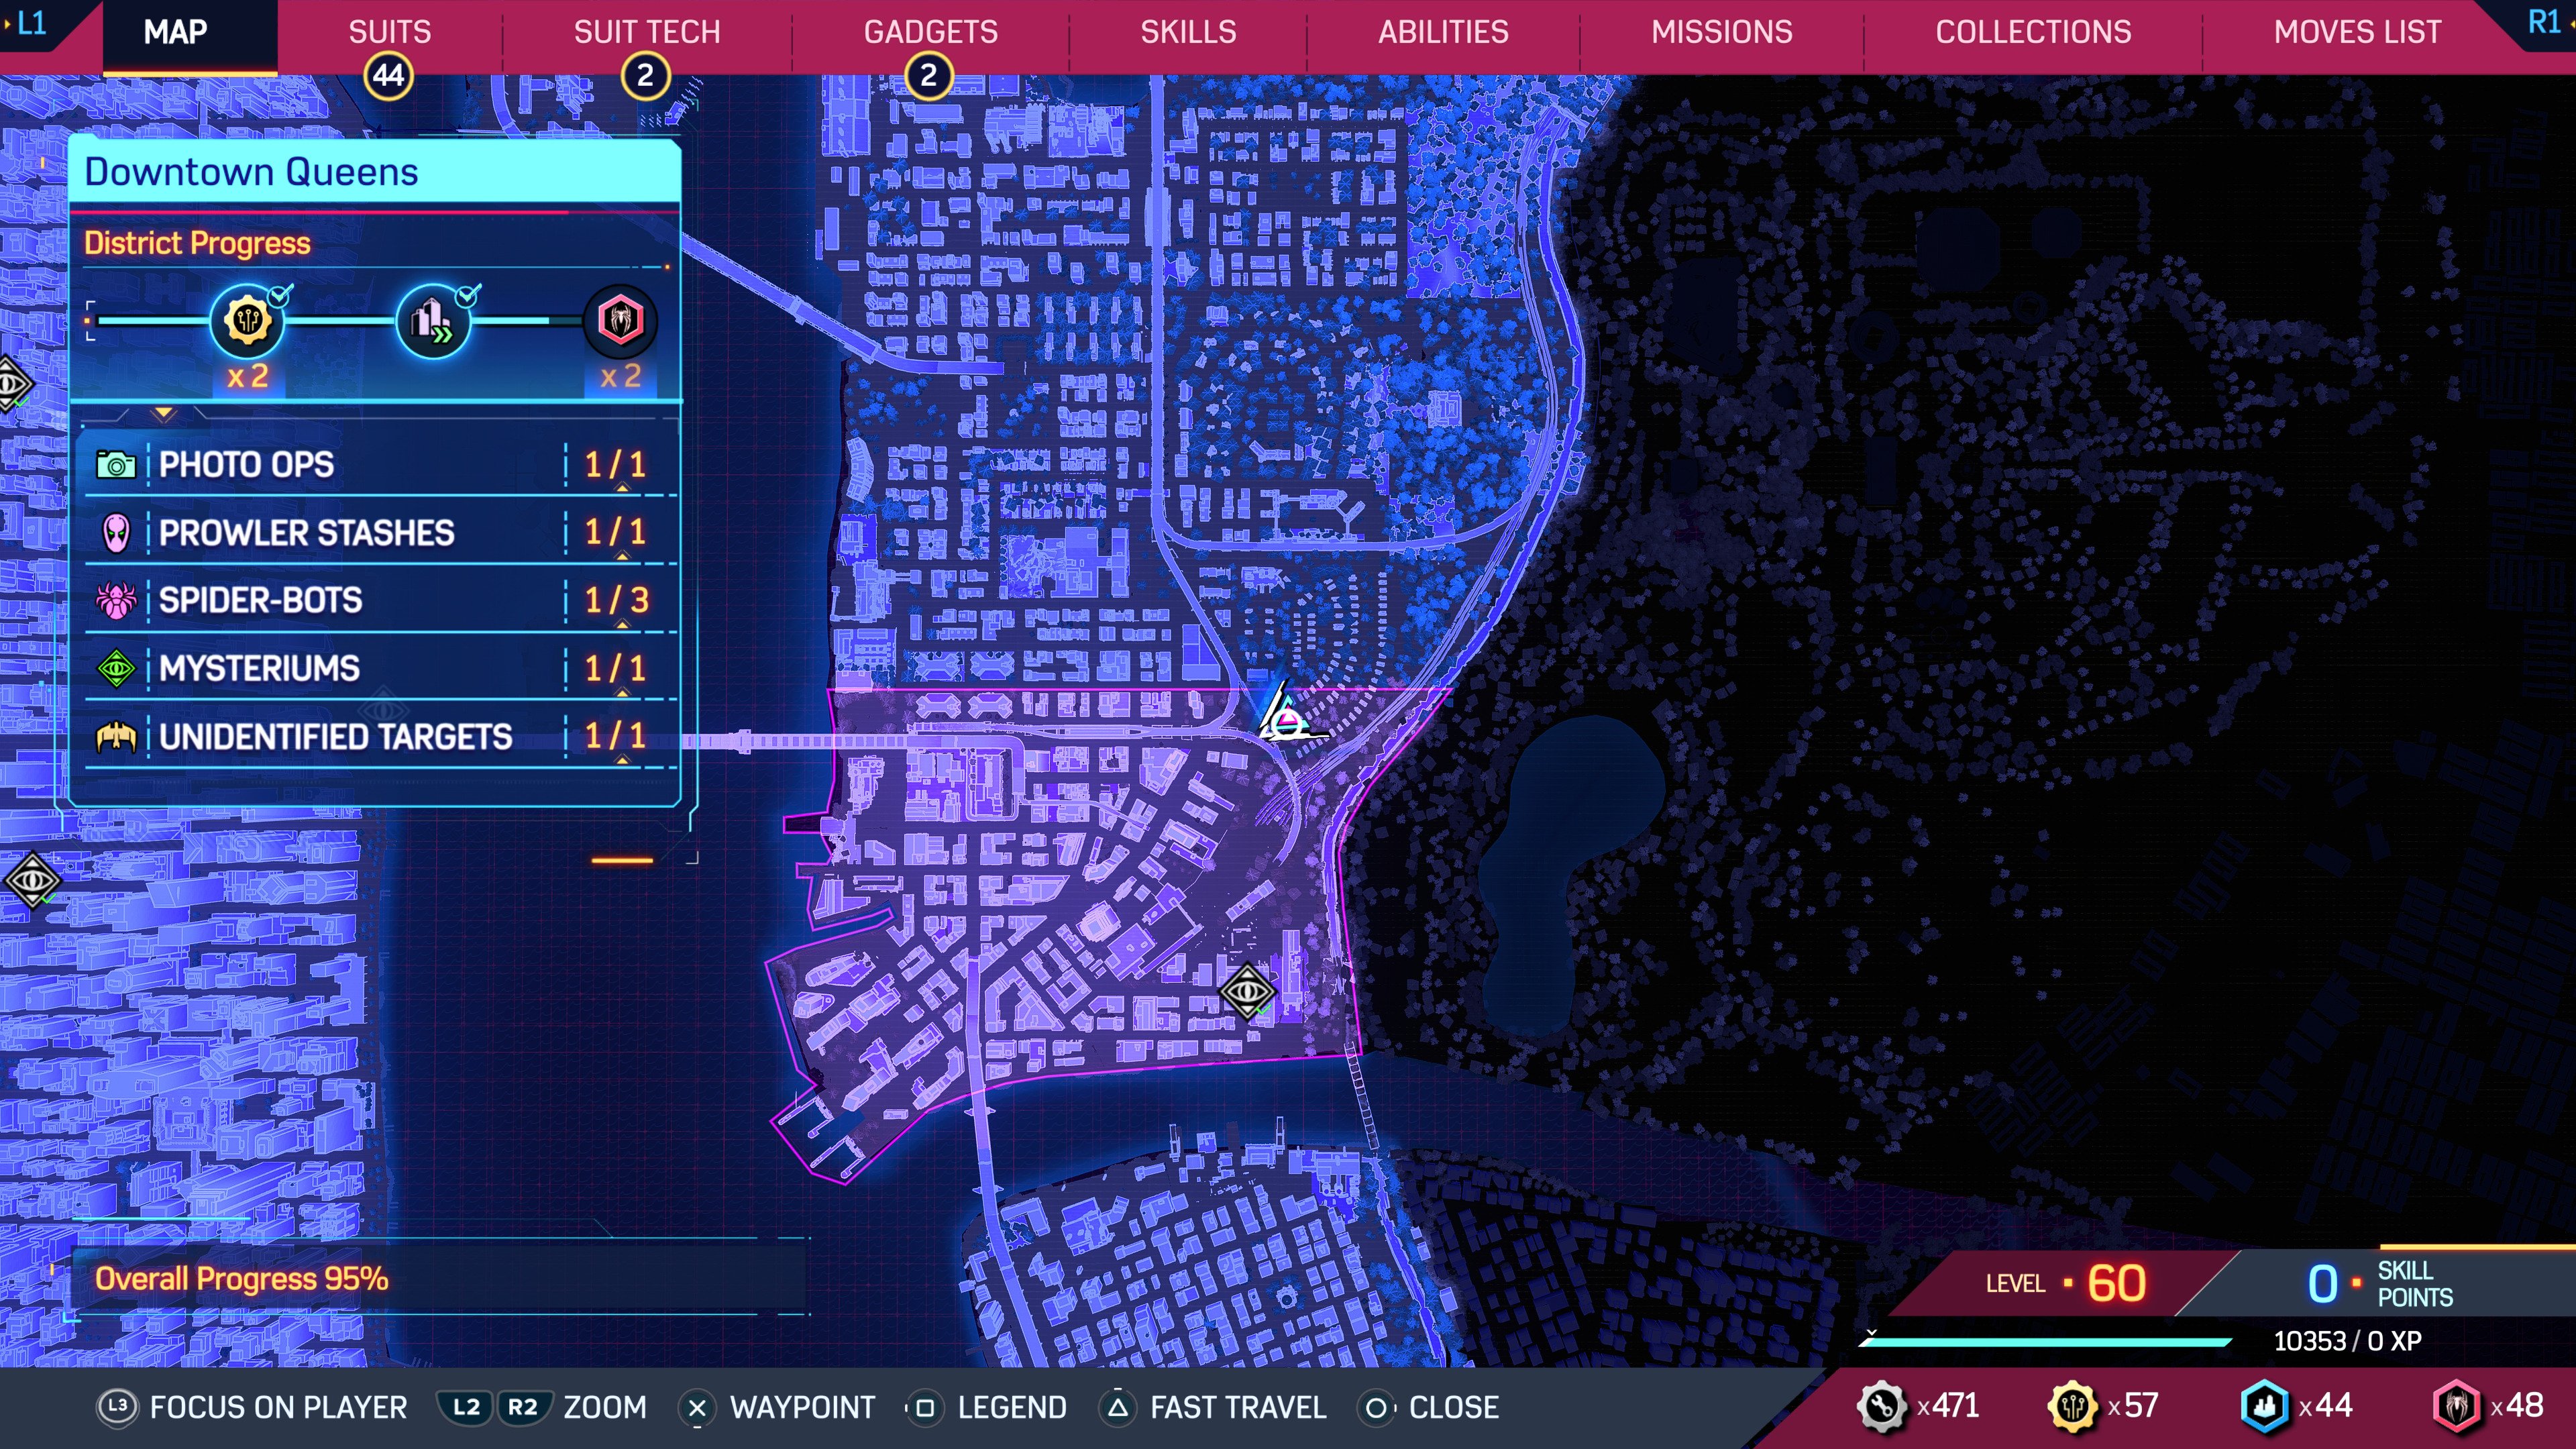Open the GADGETS tab
The height and width of the screenshot is (1449, 2576).
(x=931, y=32)
